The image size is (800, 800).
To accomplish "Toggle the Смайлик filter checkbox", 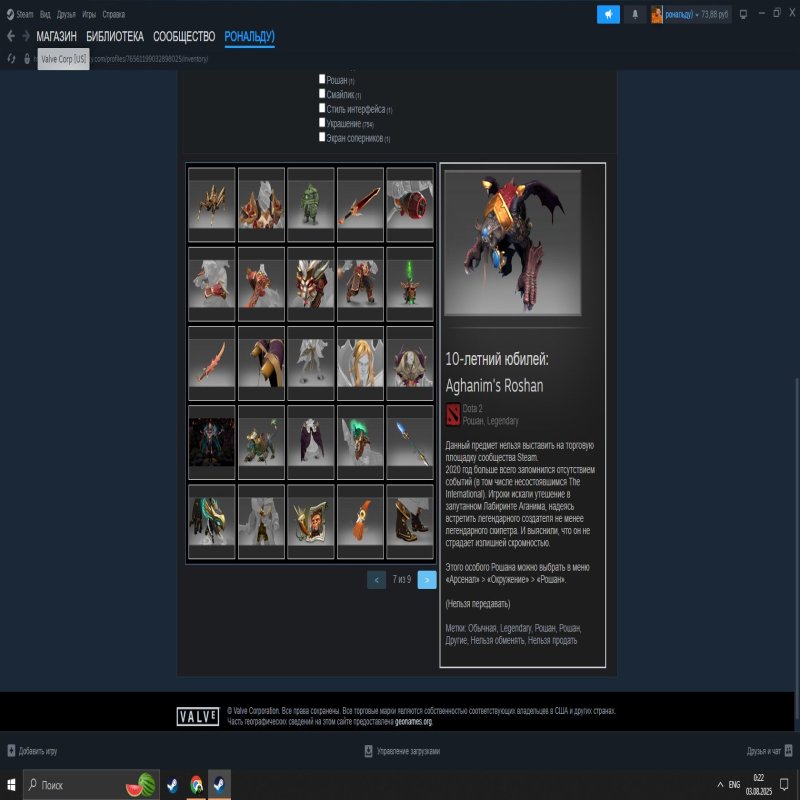I will coord(322,94).
